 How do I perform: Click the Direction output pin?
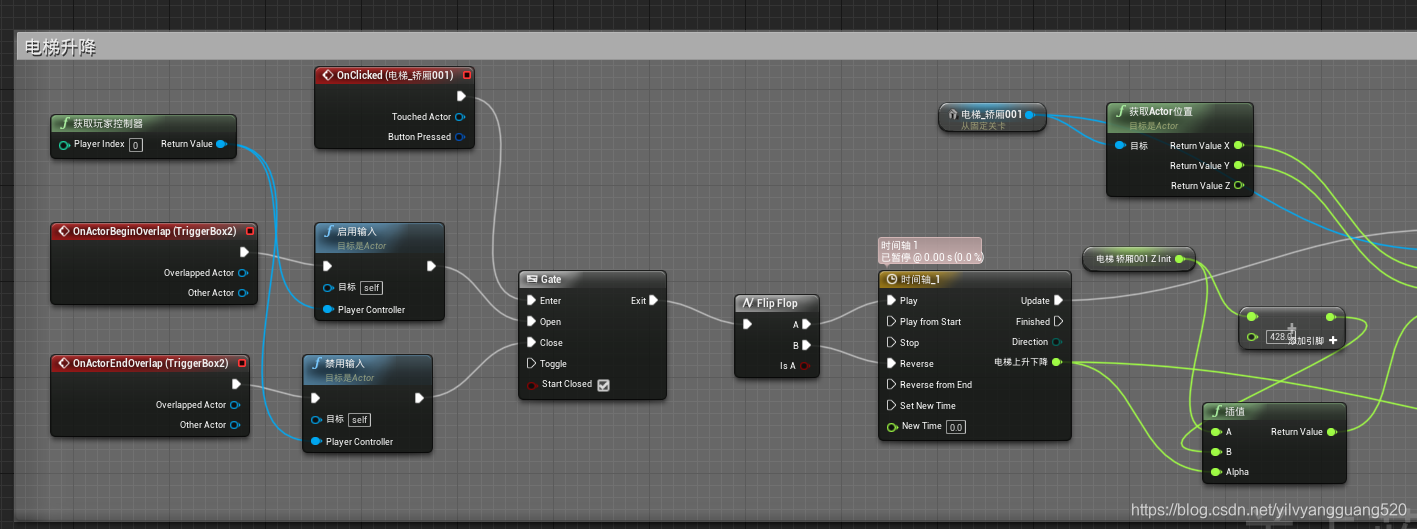click(1057, 342)
